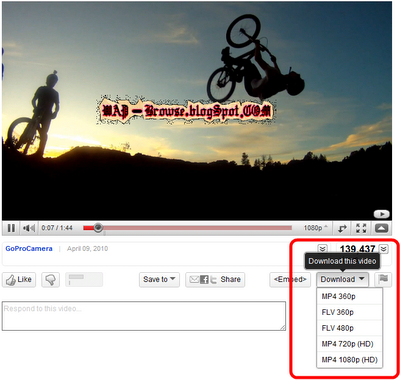
Task: Click the 0:07 / 1:44 time display
Action: click(57, 228)
